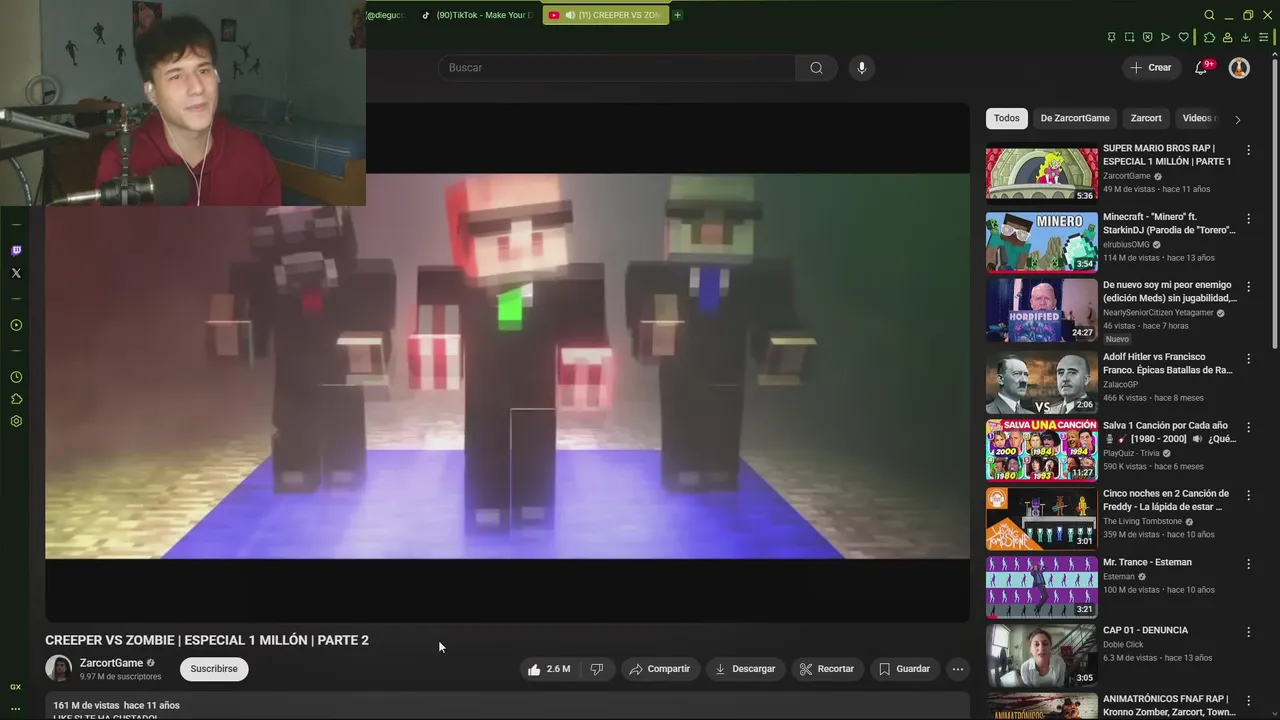Open more options for Adolf Hitler vs Francisco Franco
This screenshot has height=720, width=1280.
(x=1248, y=358)
